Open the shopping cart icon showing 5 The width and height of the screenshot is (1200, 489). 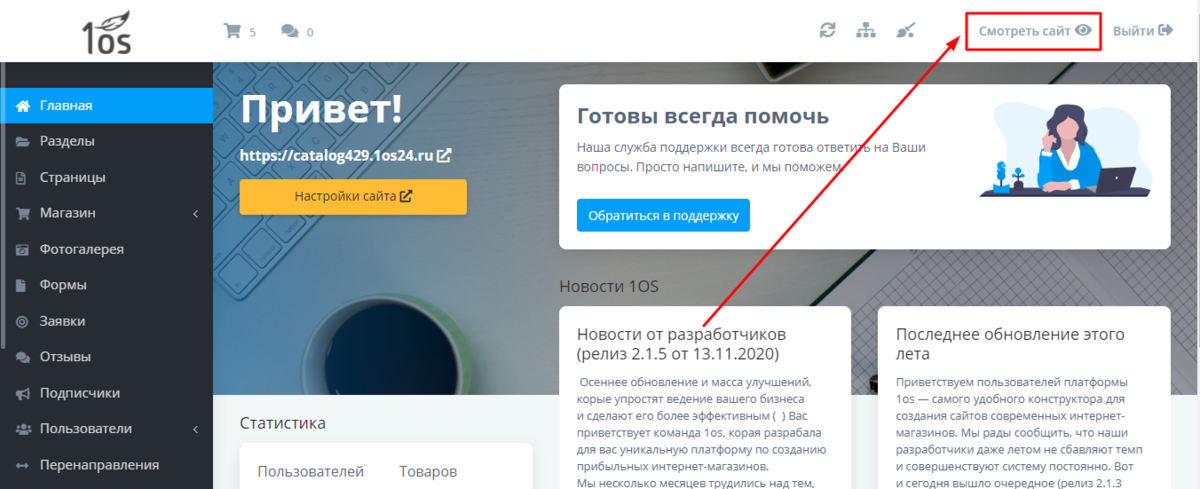[232, 31]
